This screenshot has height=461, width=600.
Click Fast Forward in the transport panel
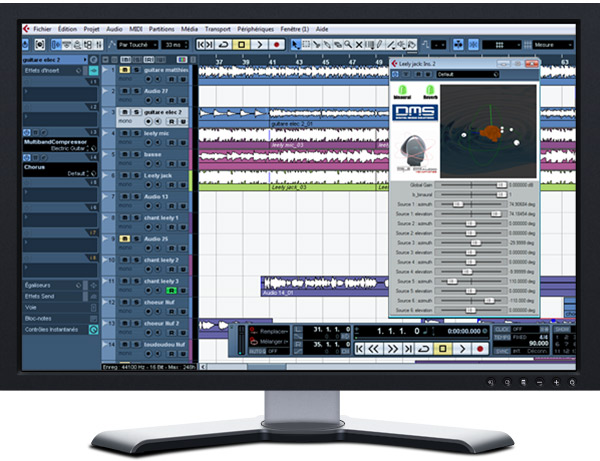point(393,349)
